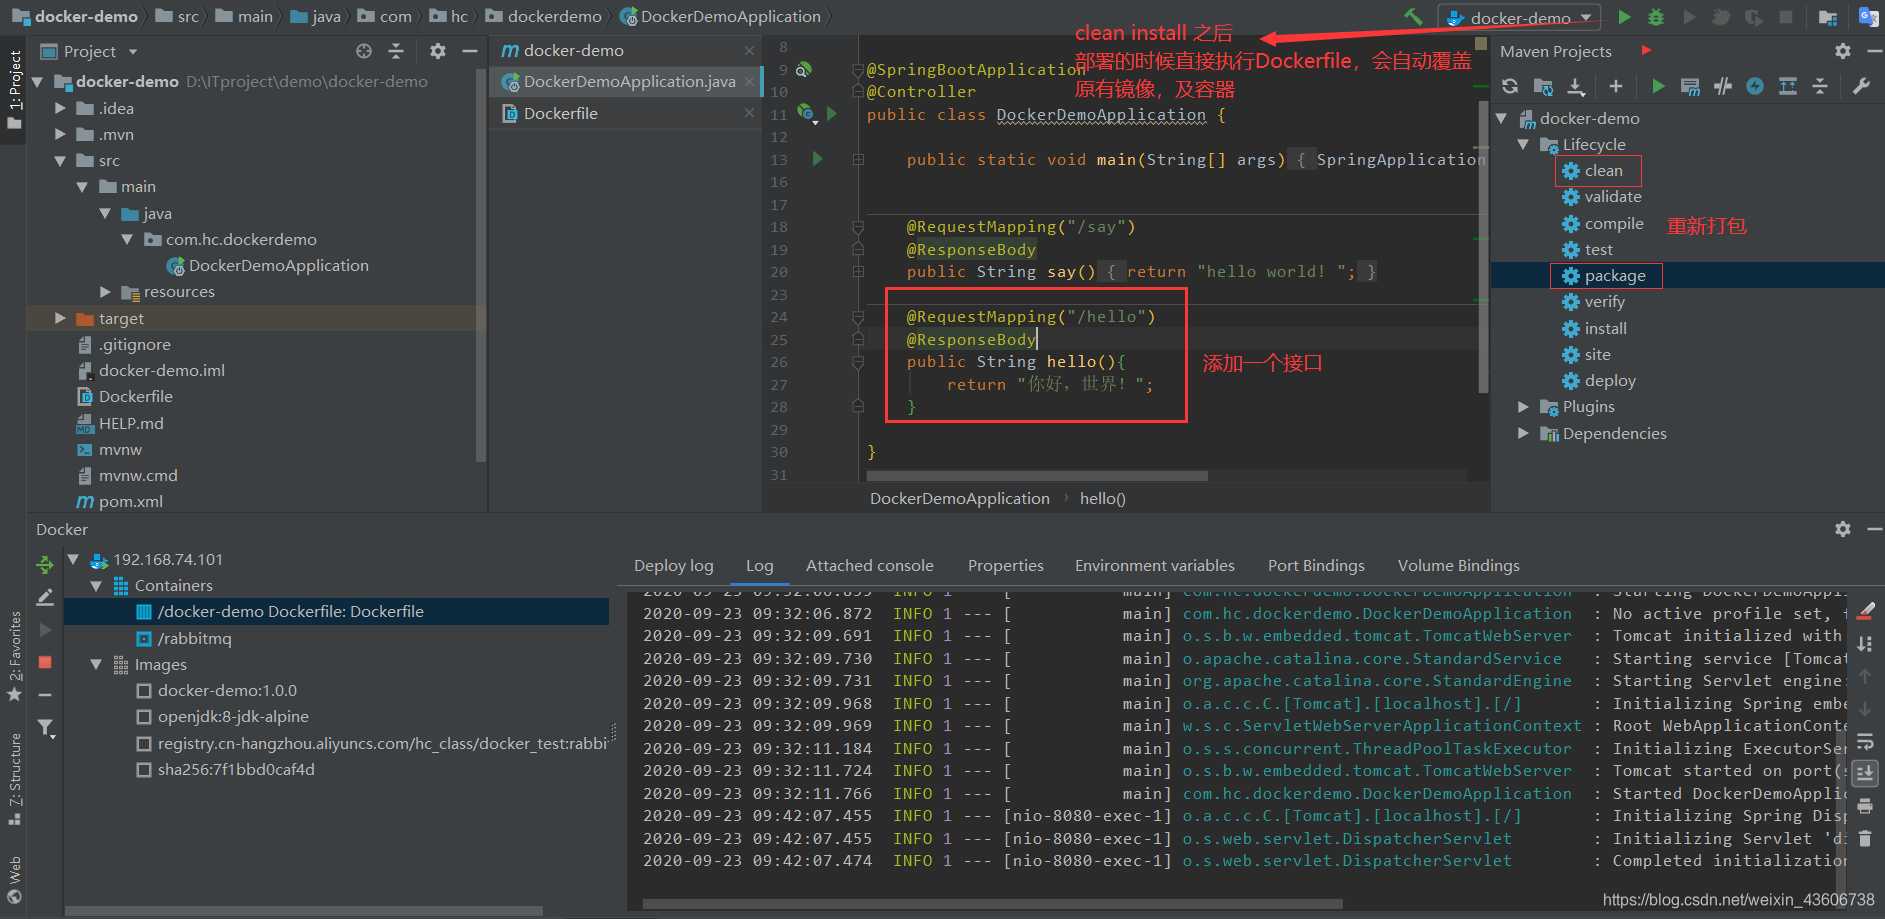The height and width of the screenshot is (919, 1885).
Task: Open Project panel gear settings
Action: (x=437, y=51)
